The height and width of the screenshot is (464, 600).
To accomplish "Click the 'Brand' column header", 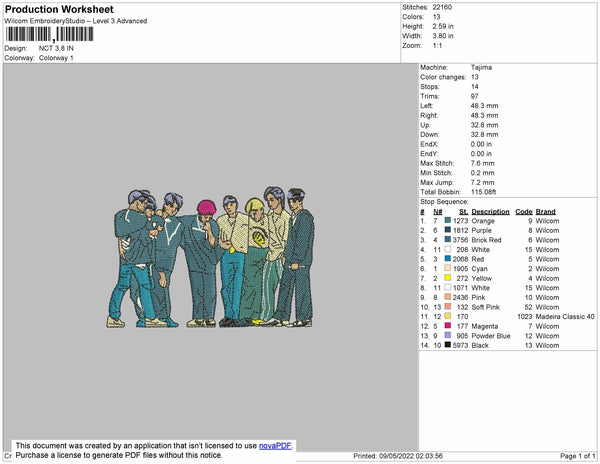I will [546, 212].
